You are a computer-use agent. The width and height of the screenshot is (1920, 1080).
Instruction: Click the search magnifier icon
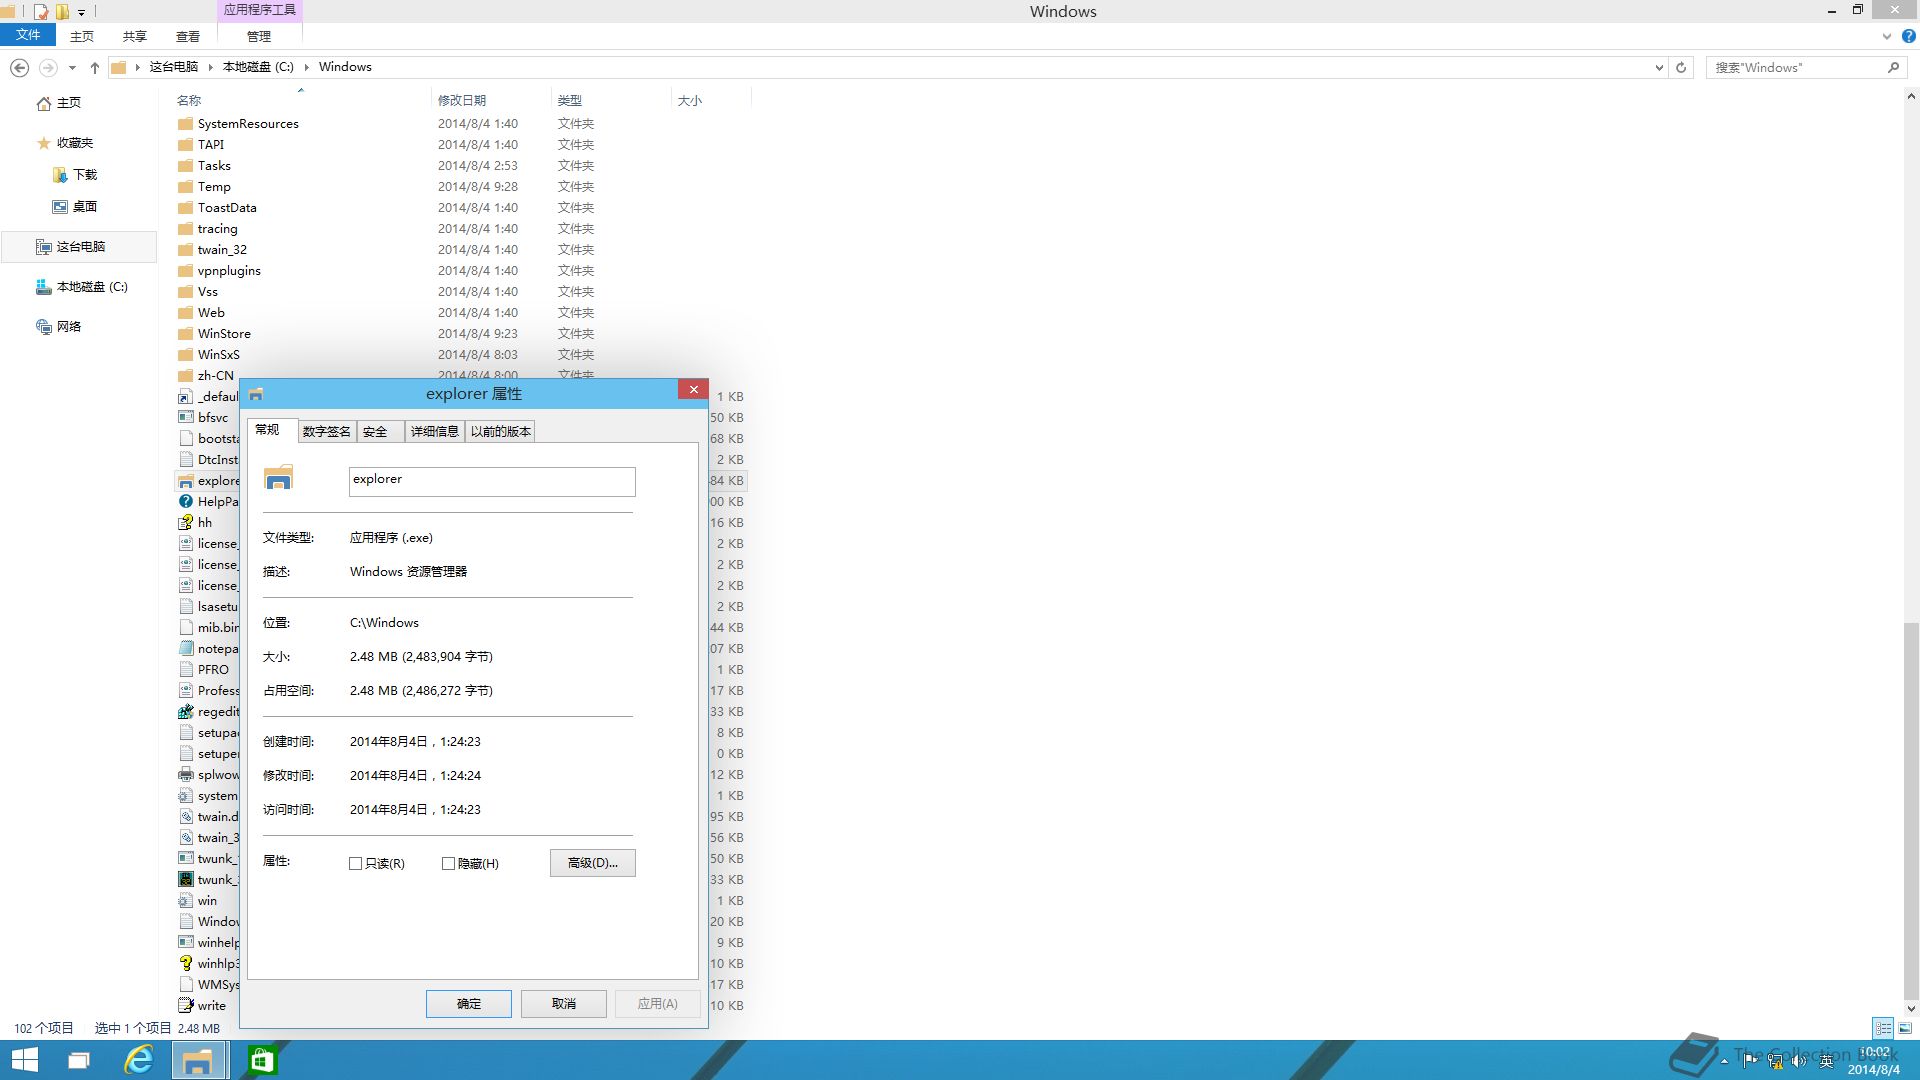pyautogui.click(x=1893, y=67)
